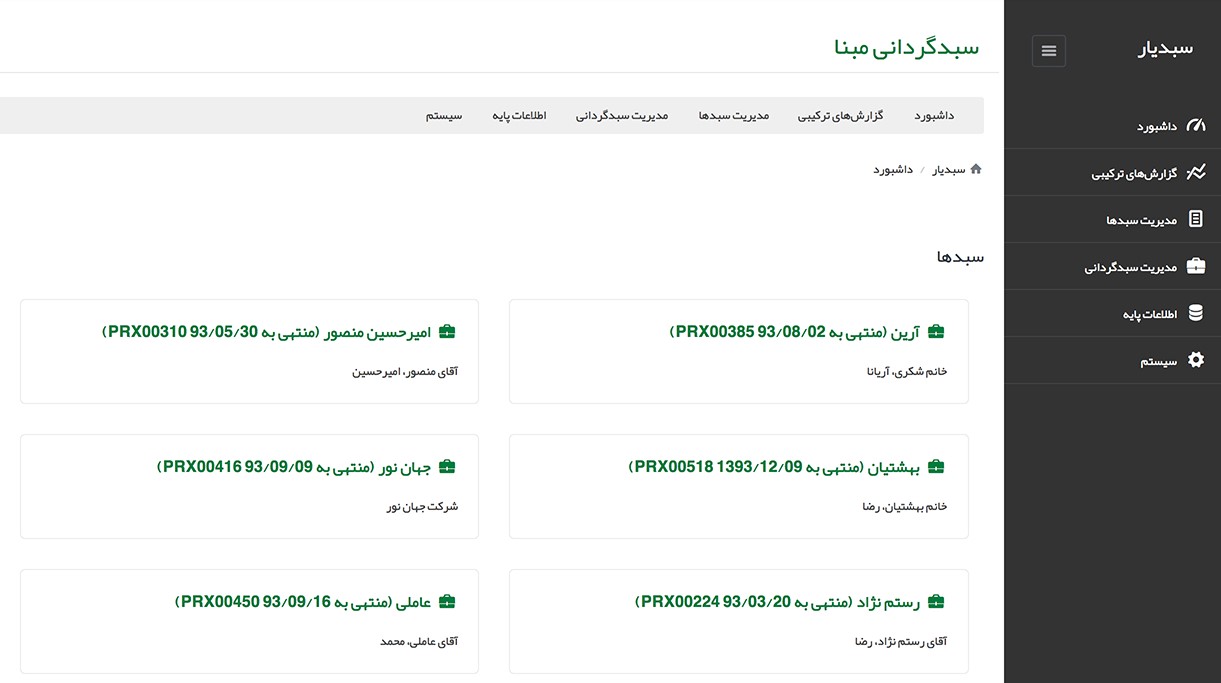Viewport: 1221px width, 683px height.
Task: Select گزارش‌های ترکیبی in top navigation bar
Action: [x=841, y=116]
